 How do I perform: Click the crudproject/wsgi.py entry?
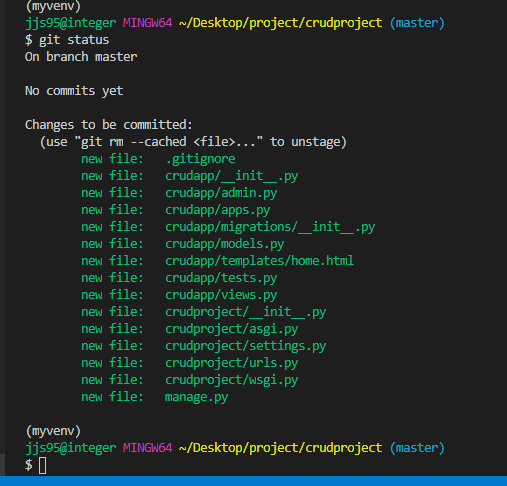point(232,380)
